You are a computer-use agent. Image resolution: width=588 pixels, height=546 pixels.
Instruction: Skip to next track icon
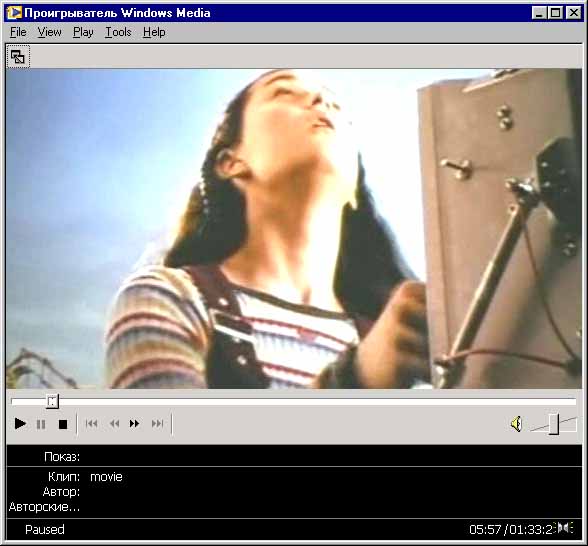pyautogui.click(x=158, y=424)
